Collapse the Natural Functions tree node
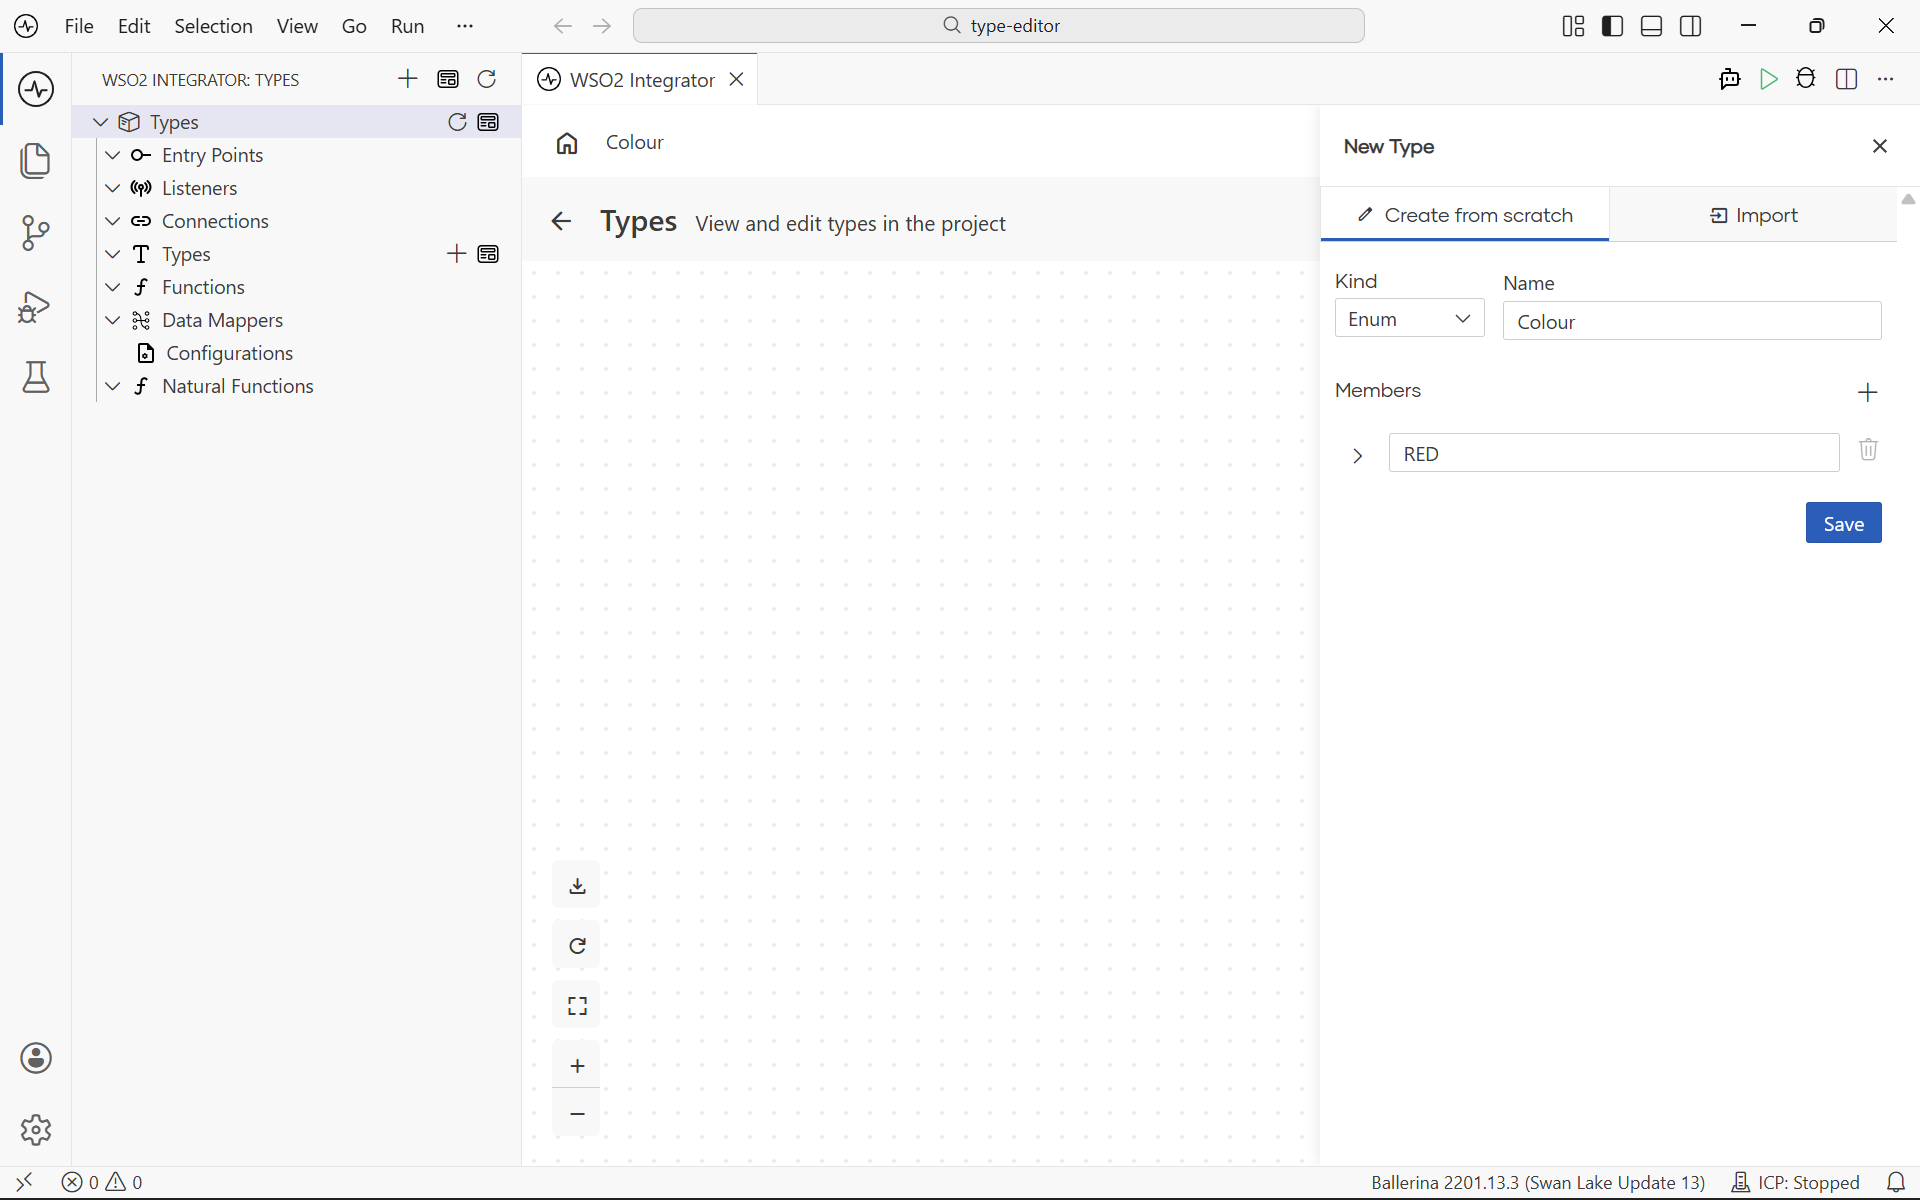 pos(113,386)
